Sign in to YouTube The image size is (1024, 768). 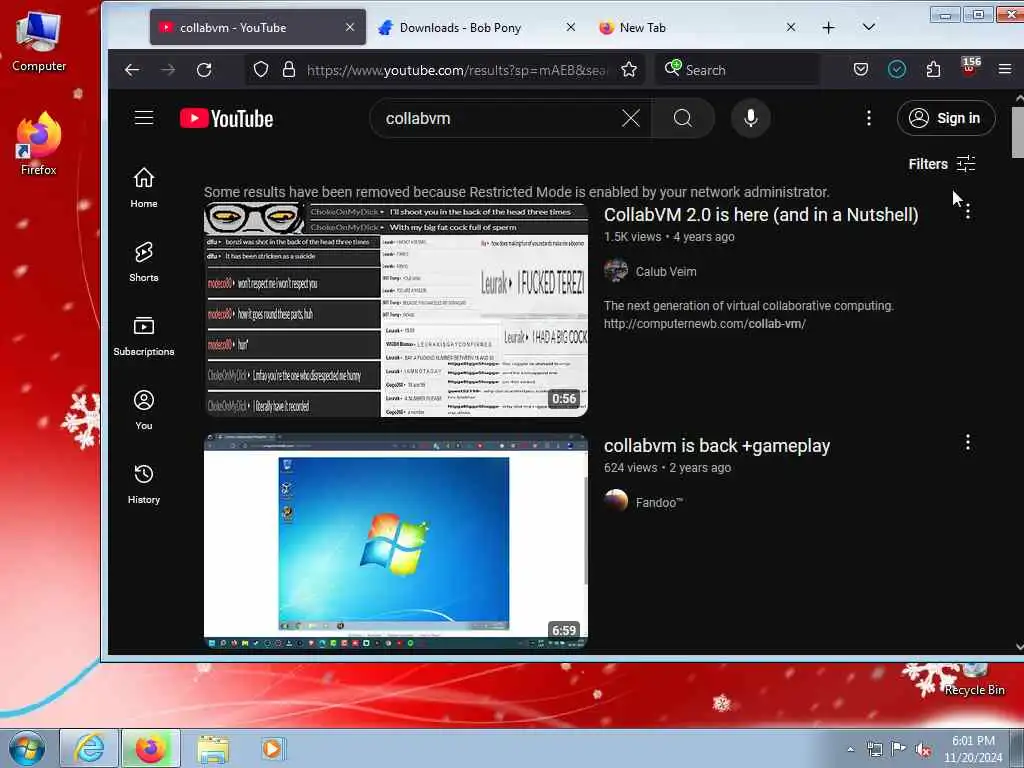point(946,118)
